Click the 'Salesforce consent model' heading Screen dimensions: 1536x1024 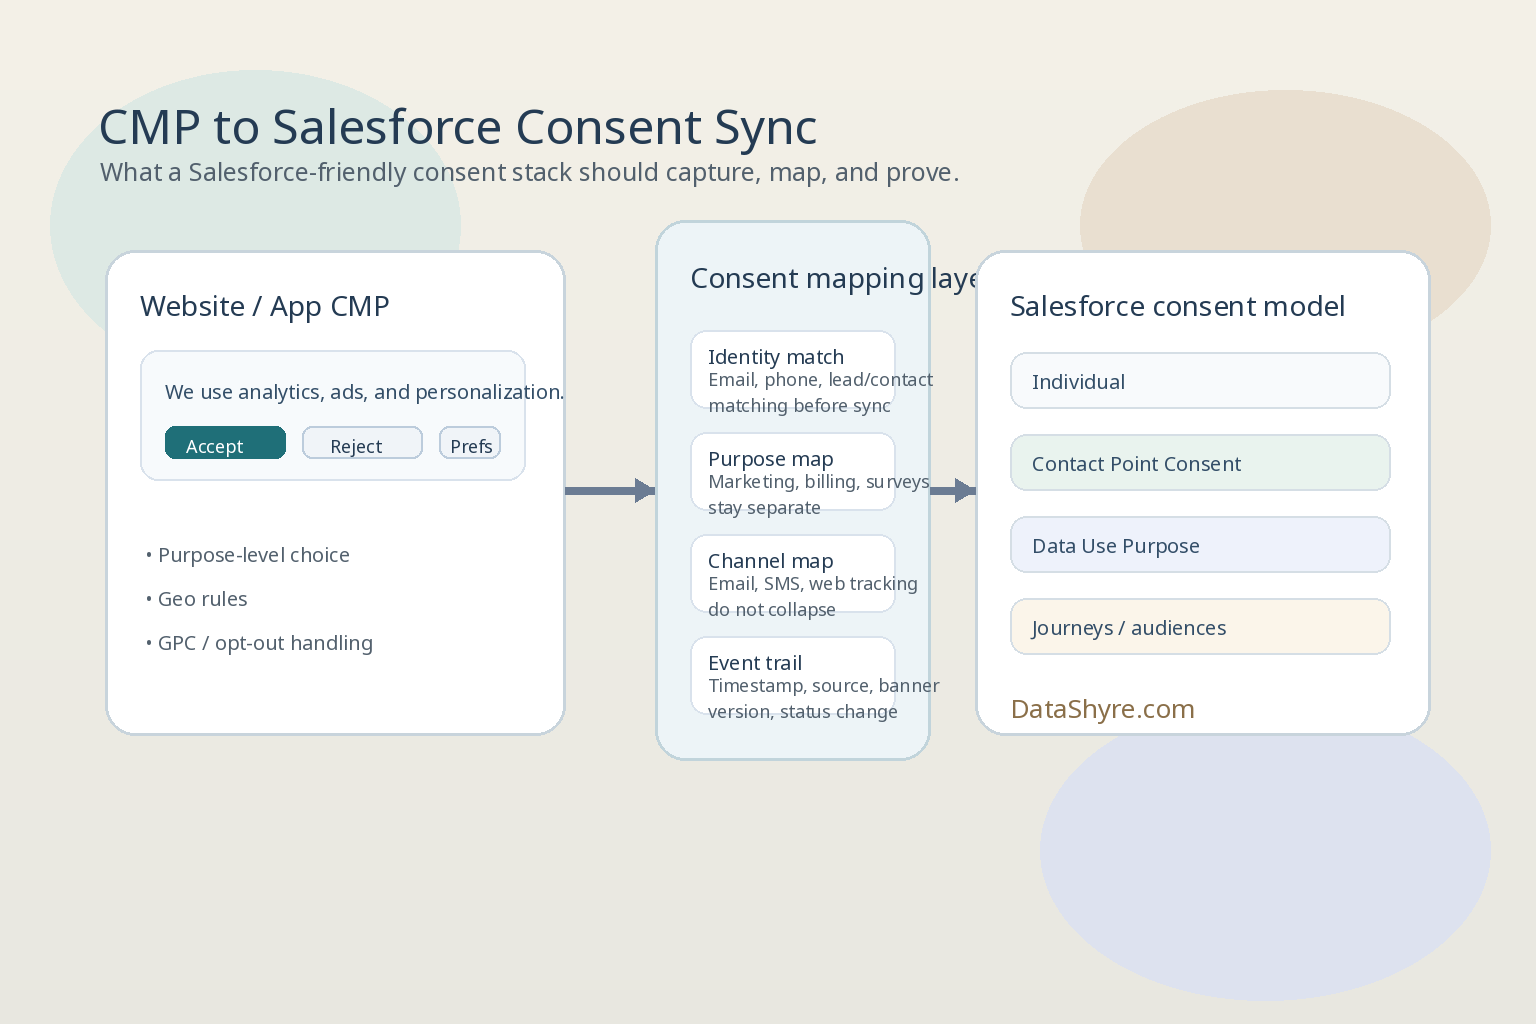coord(1177,306)
